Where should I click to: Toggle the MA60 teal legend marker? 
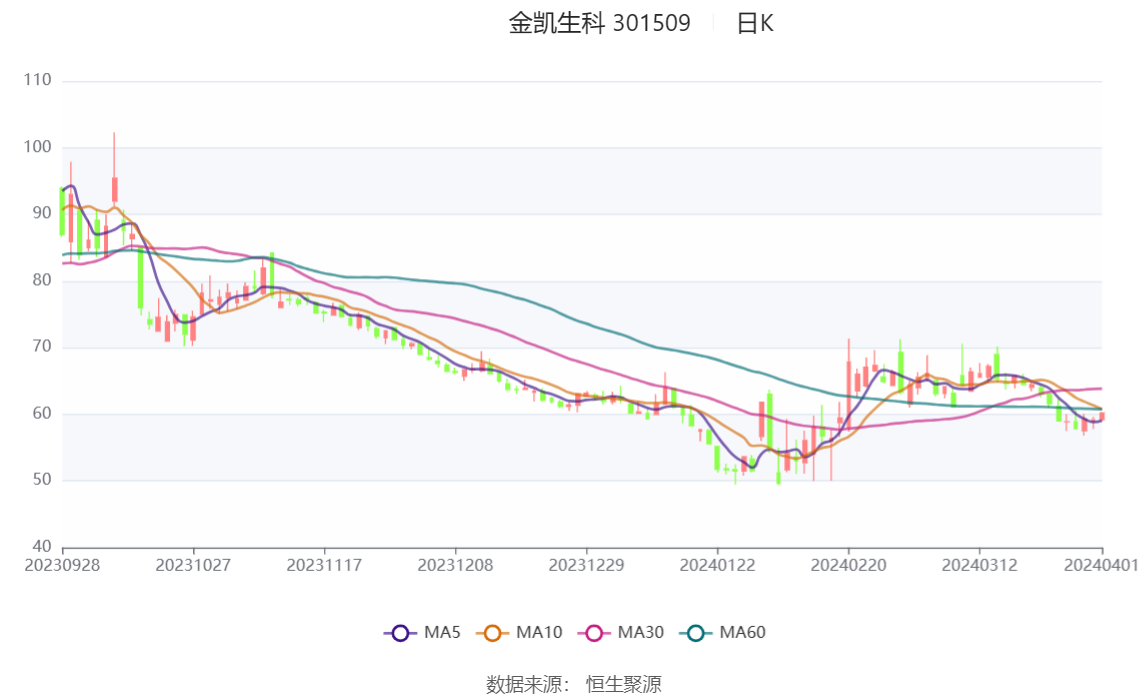pyautogui.click(x=696, y=633)
